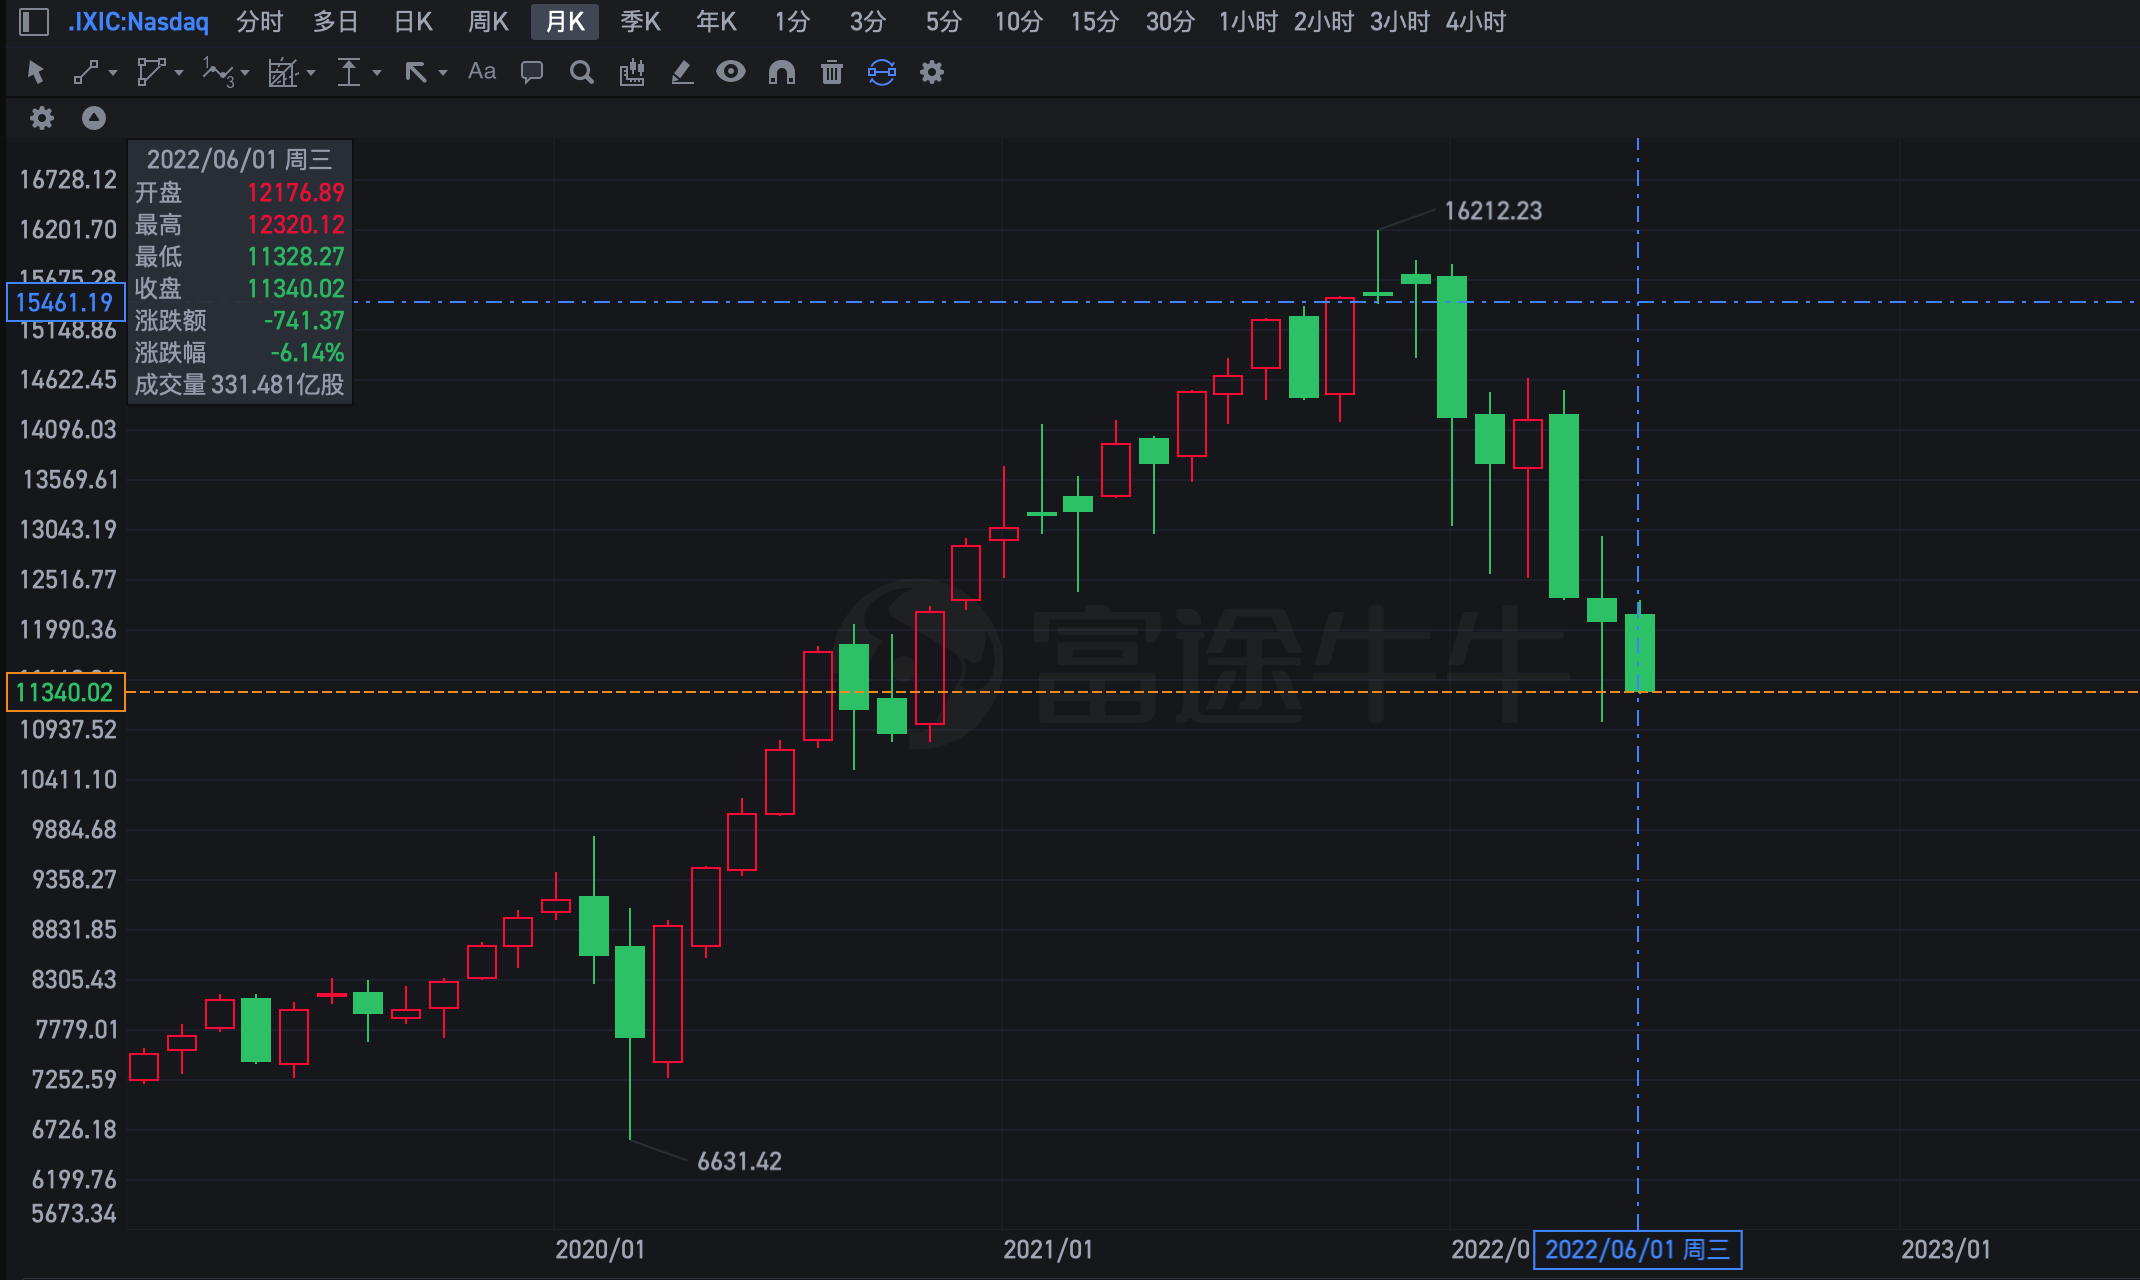Delete all drawings with trash icon
2140x1280 pixels.
[x=831, y=72]
